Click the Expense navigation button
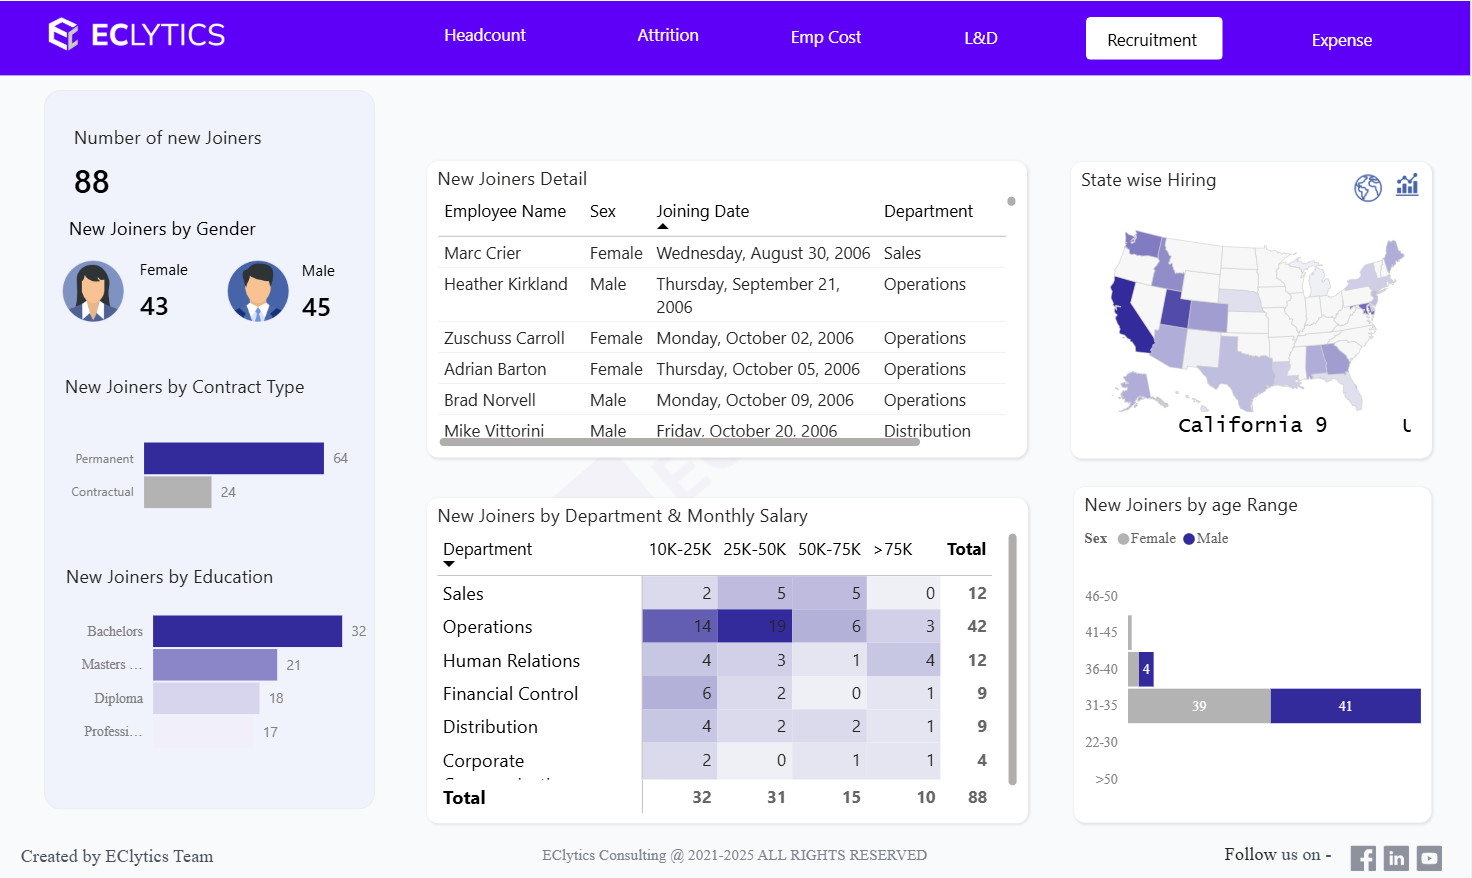 pyautogui.click(x=1341, y=40)
